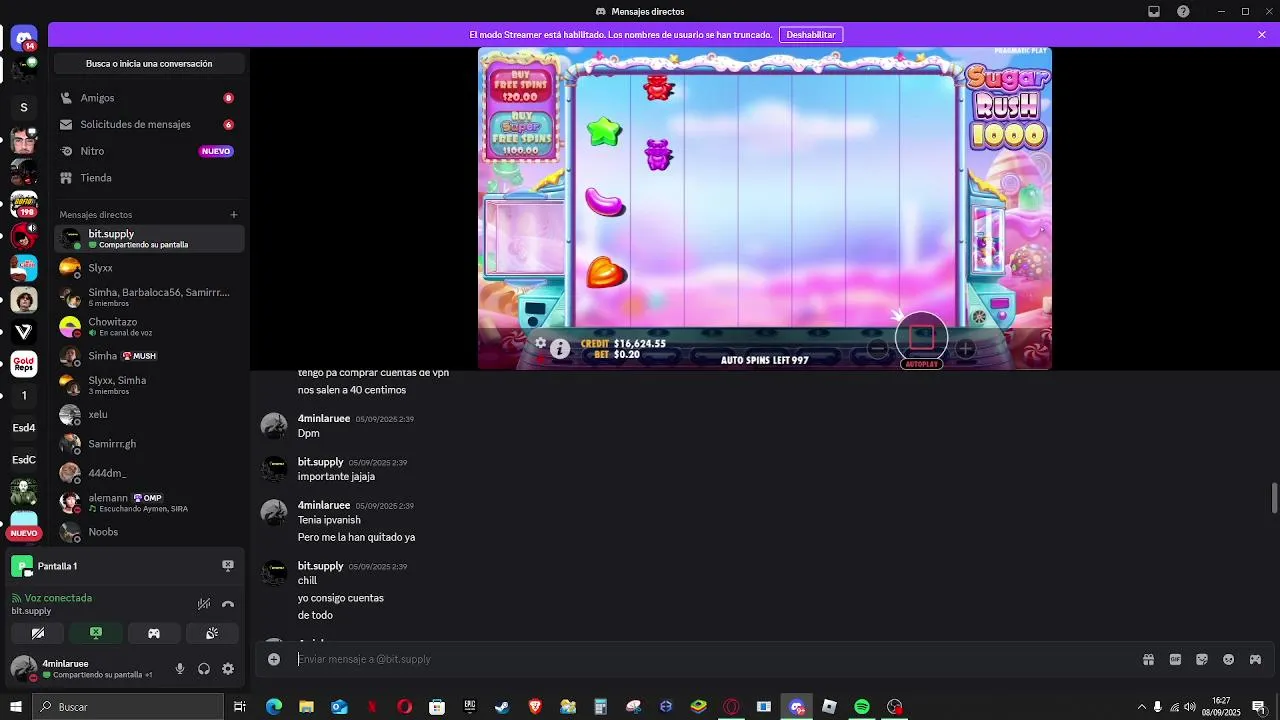Open the Noobs group chat

coord(149,532)
